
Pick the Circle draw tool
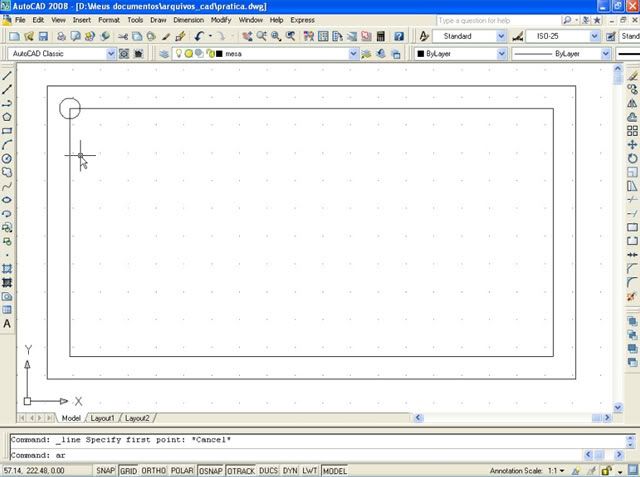7,158
